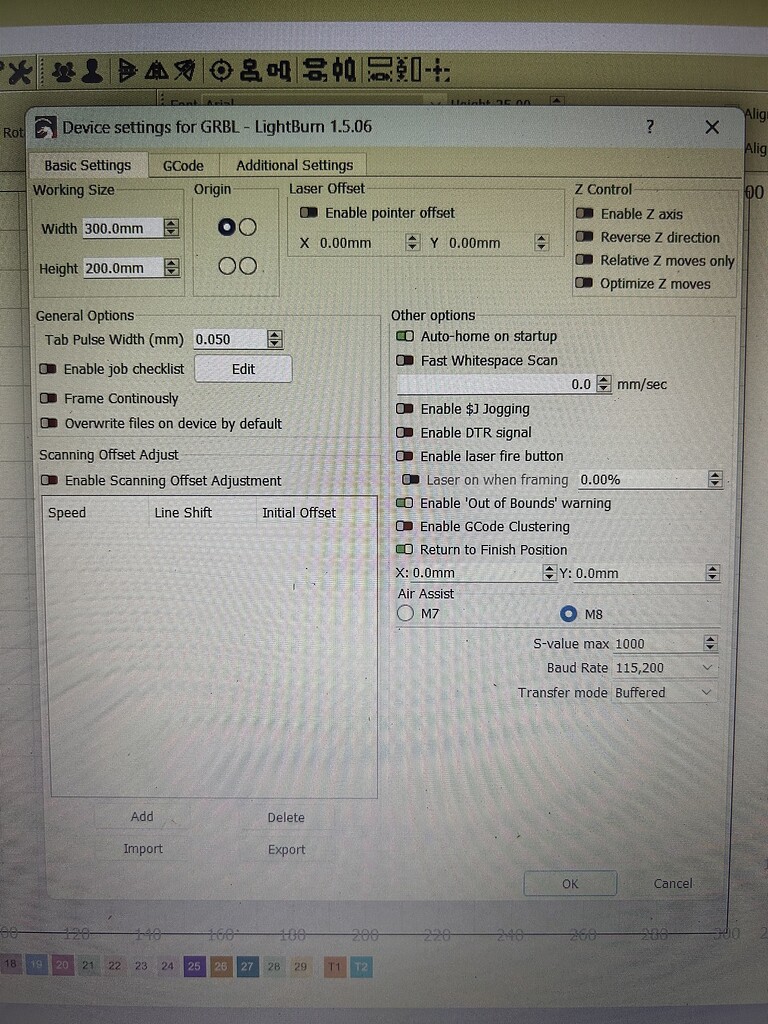Click the Ungroup single-person toolbar icon
Viewport: 768px width, 1024px height.
pos(92,71)
